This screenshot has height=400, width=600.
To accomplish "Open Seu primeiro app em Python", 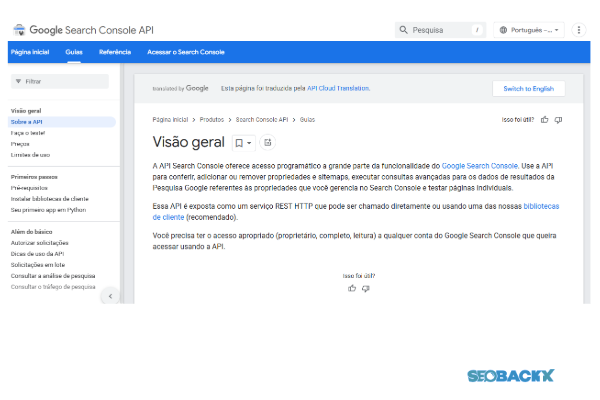I will coord(48,210).
